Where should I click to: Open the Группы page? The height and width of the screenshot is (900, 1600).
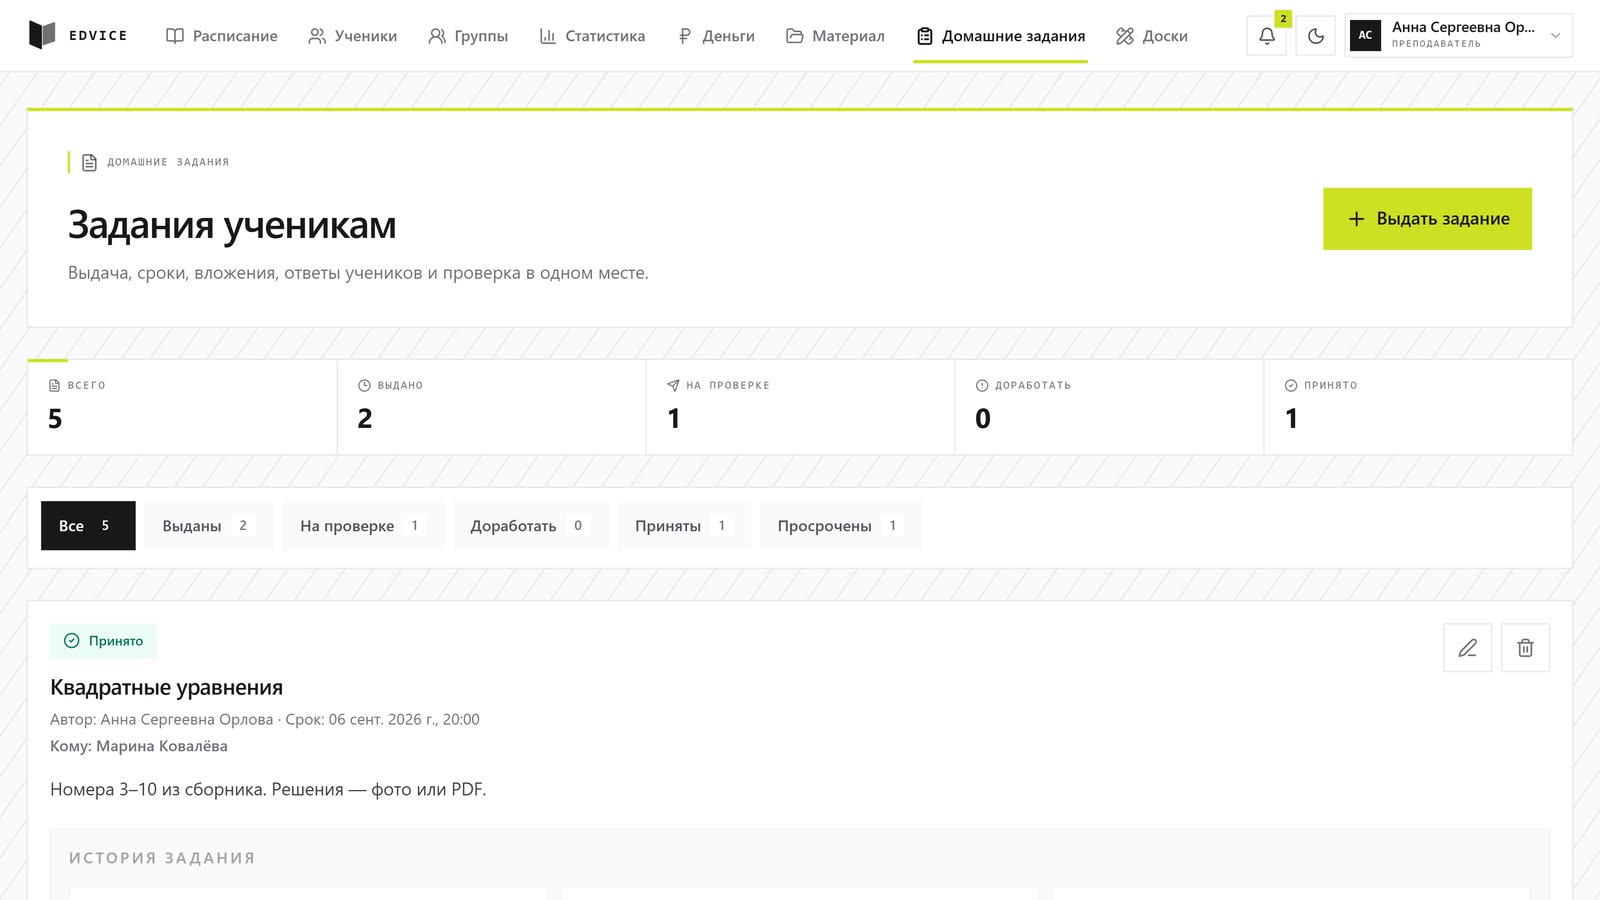[468, 36]
